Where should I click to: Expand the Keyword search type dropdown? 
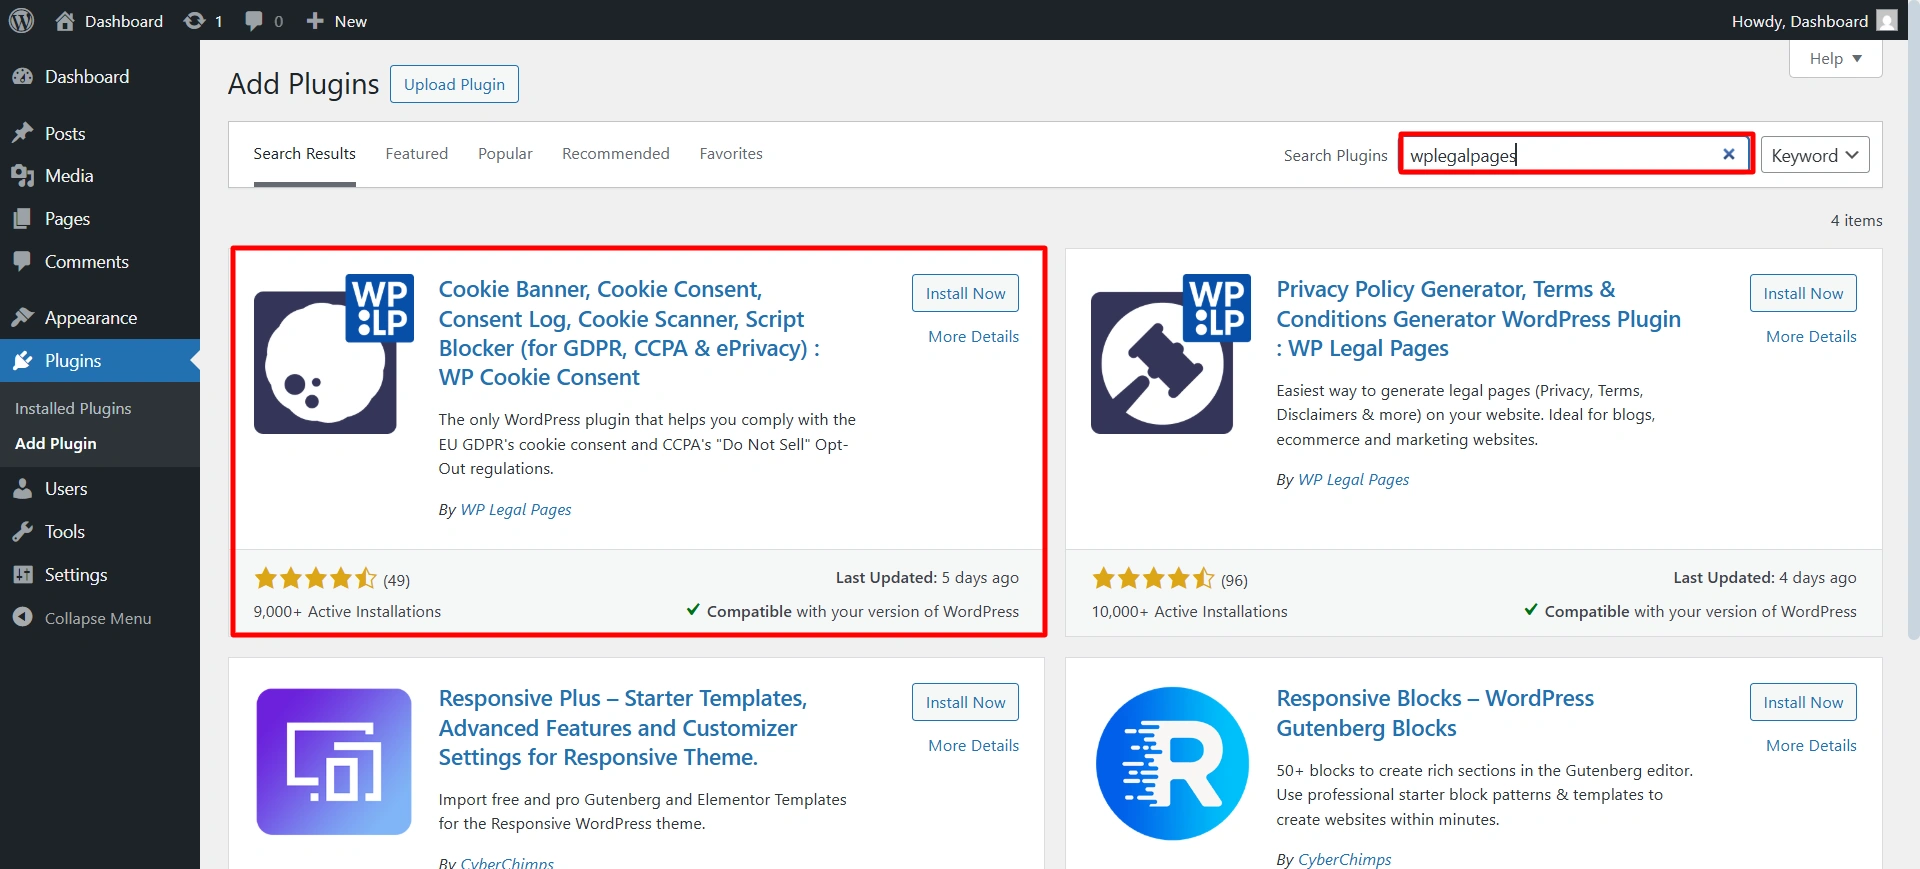(1815, 155)
